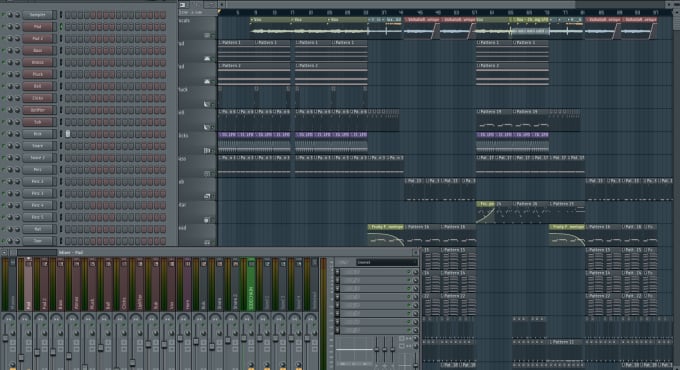Image resolution: width=680 pixels, height=370 pixels.
Task: Open the second mixer FX slot arrow menu
Action: [338, 281]
